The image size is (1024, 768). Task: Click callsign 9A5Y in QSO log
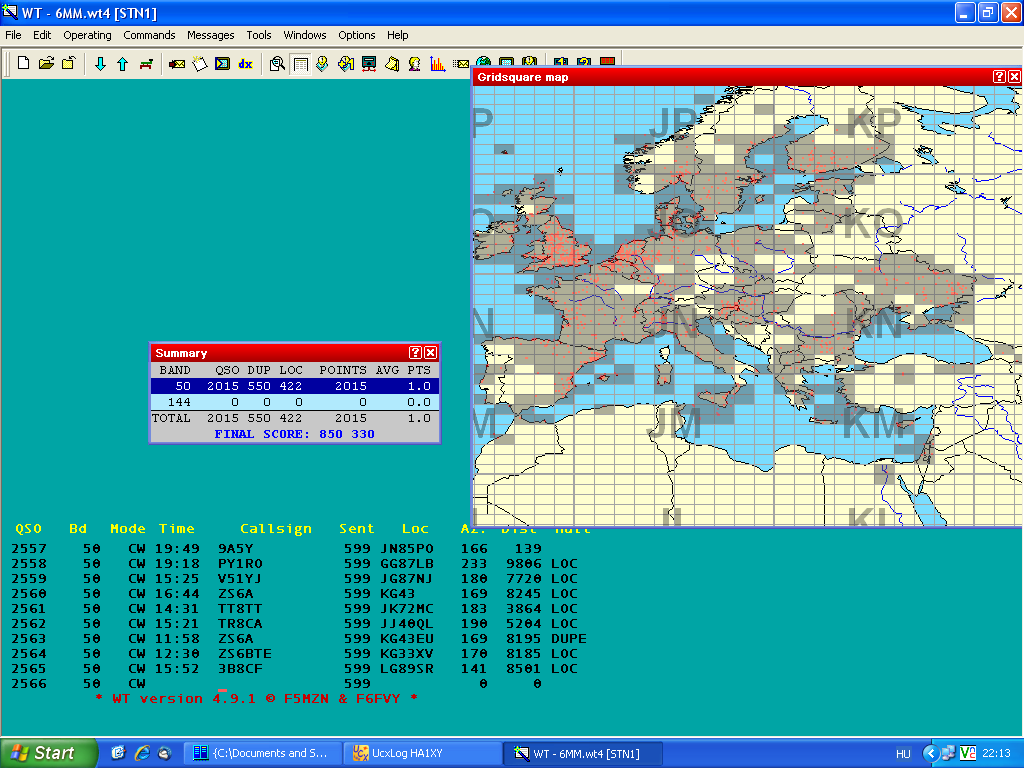[x=235, y=549]
